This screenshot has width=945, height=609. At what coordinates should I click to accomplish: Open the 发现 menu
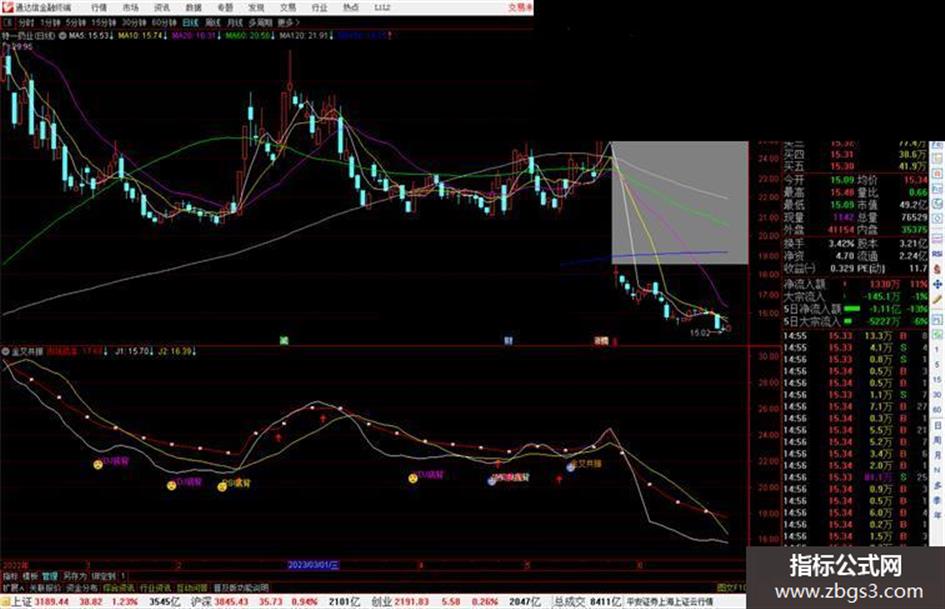pyautogui.click(x=256, y=7)
